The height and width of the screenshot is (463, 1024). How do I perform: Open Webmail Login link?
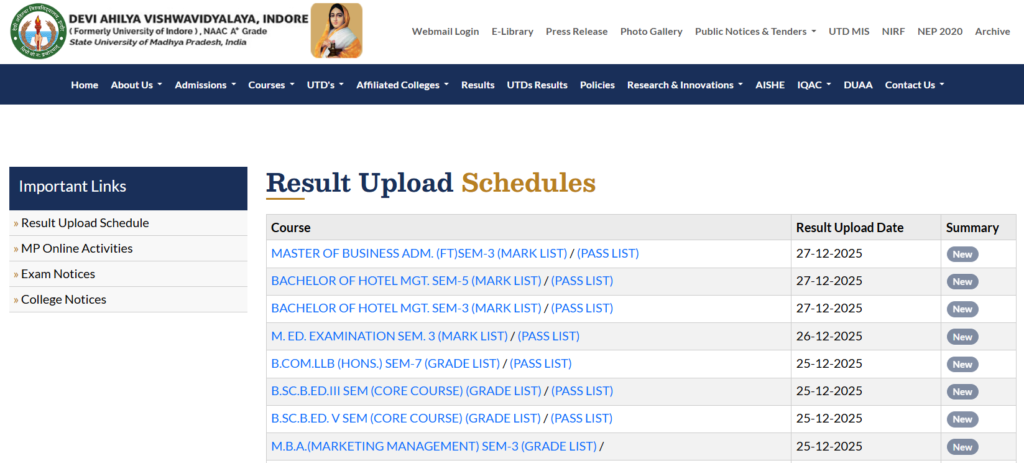(445, 32)
